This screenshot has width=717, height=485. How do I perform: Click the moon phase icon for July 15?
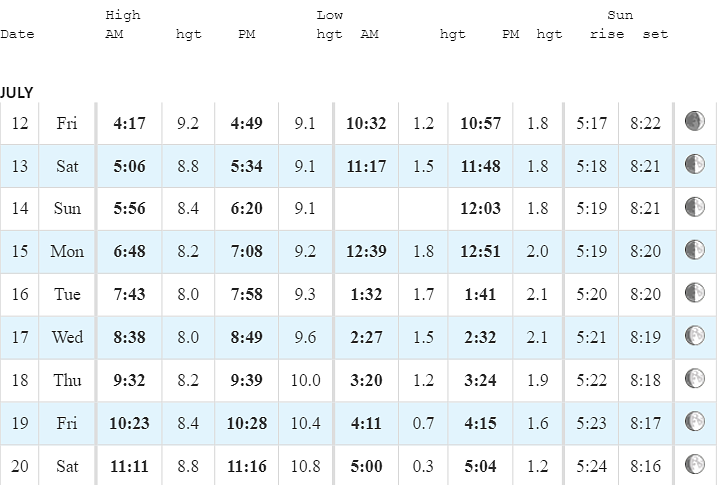(x=694, y=250)
